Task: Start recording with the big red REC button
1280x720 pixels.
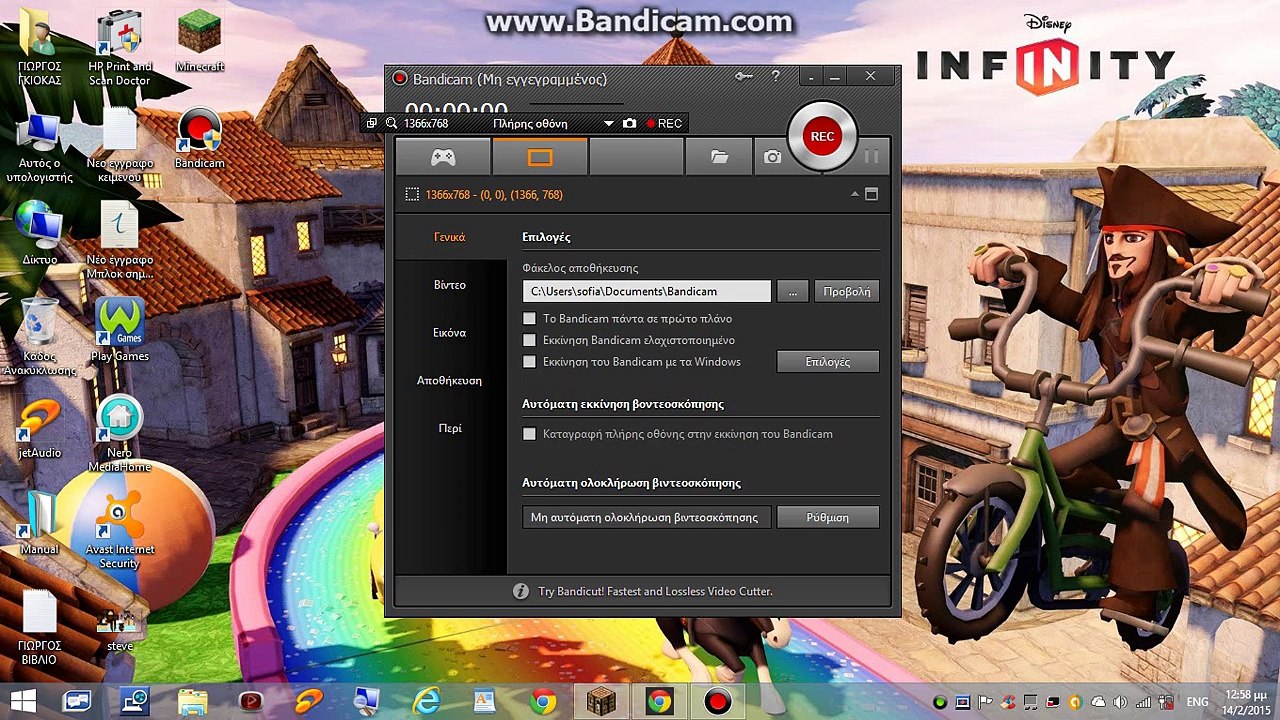Action: pos(822,137)
